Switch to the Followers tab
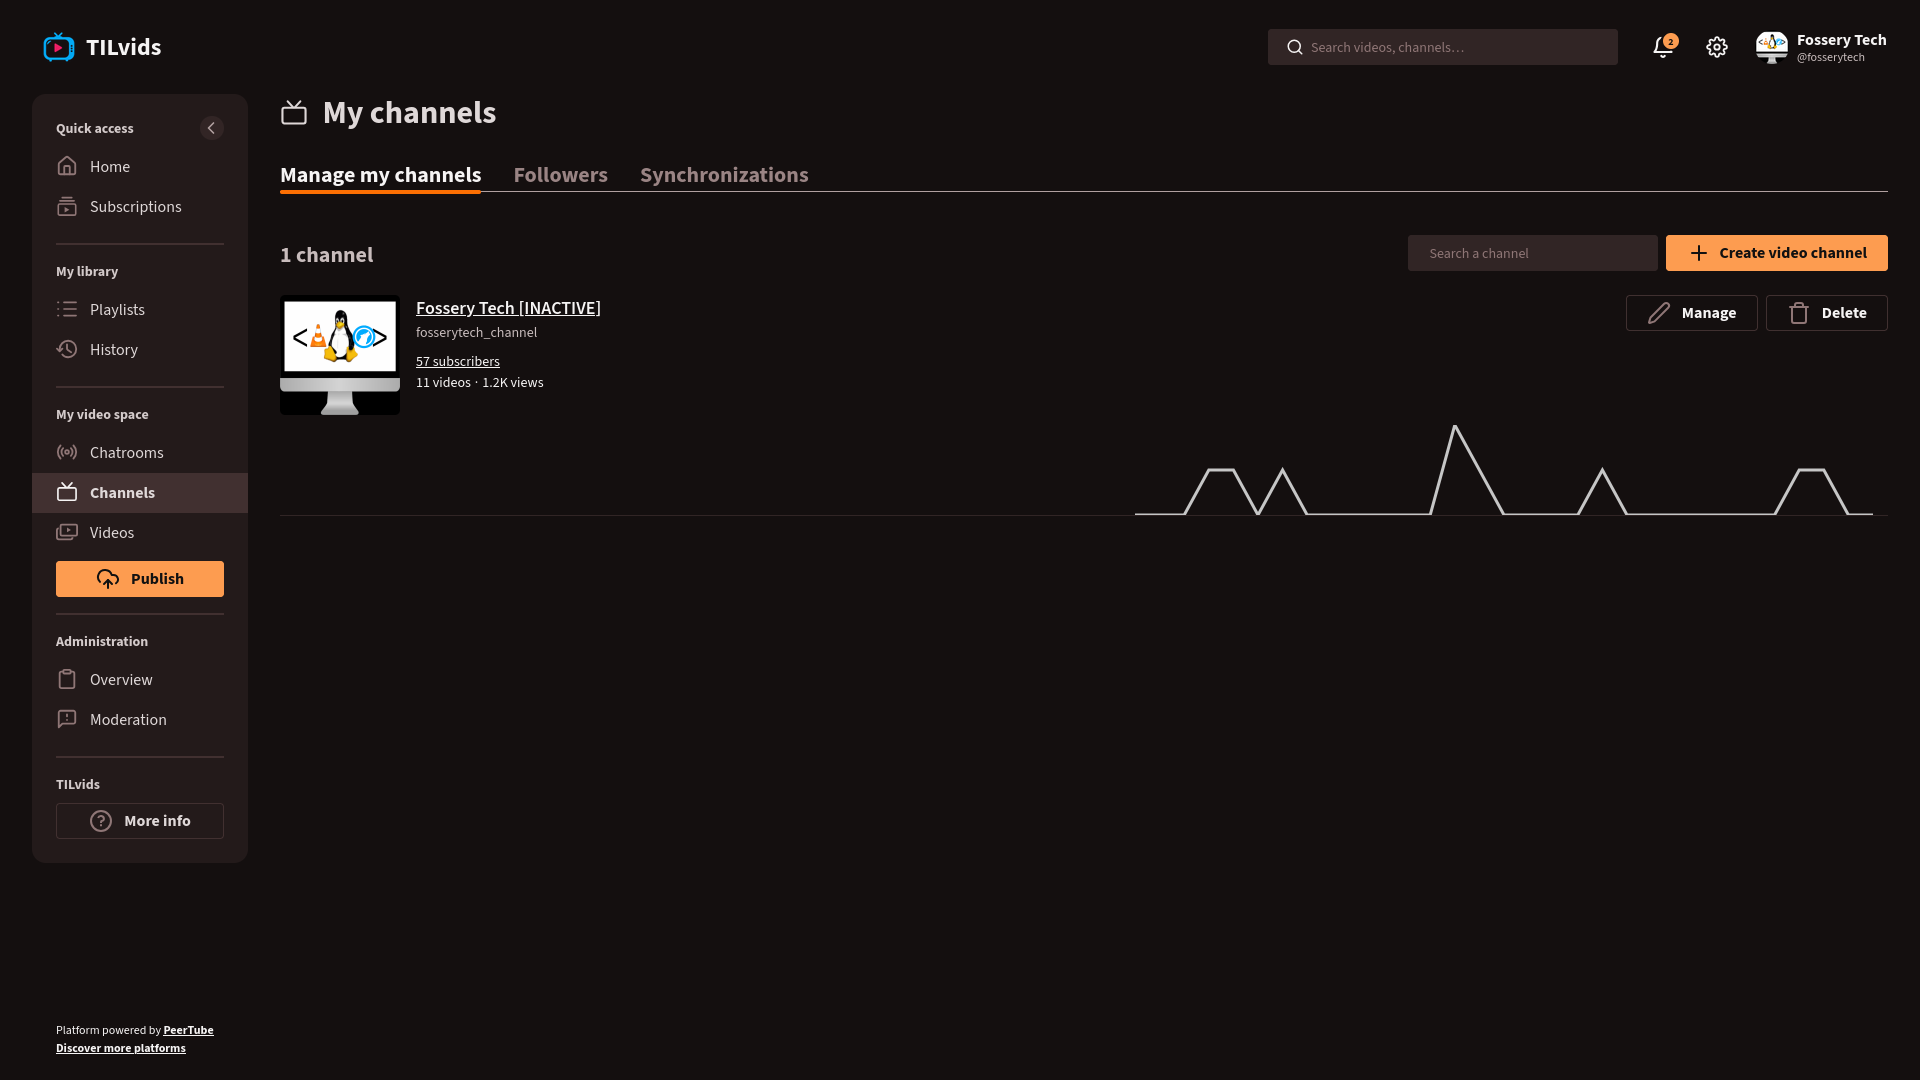Viewport: 1920px width, 1080px height. point(560,175)
